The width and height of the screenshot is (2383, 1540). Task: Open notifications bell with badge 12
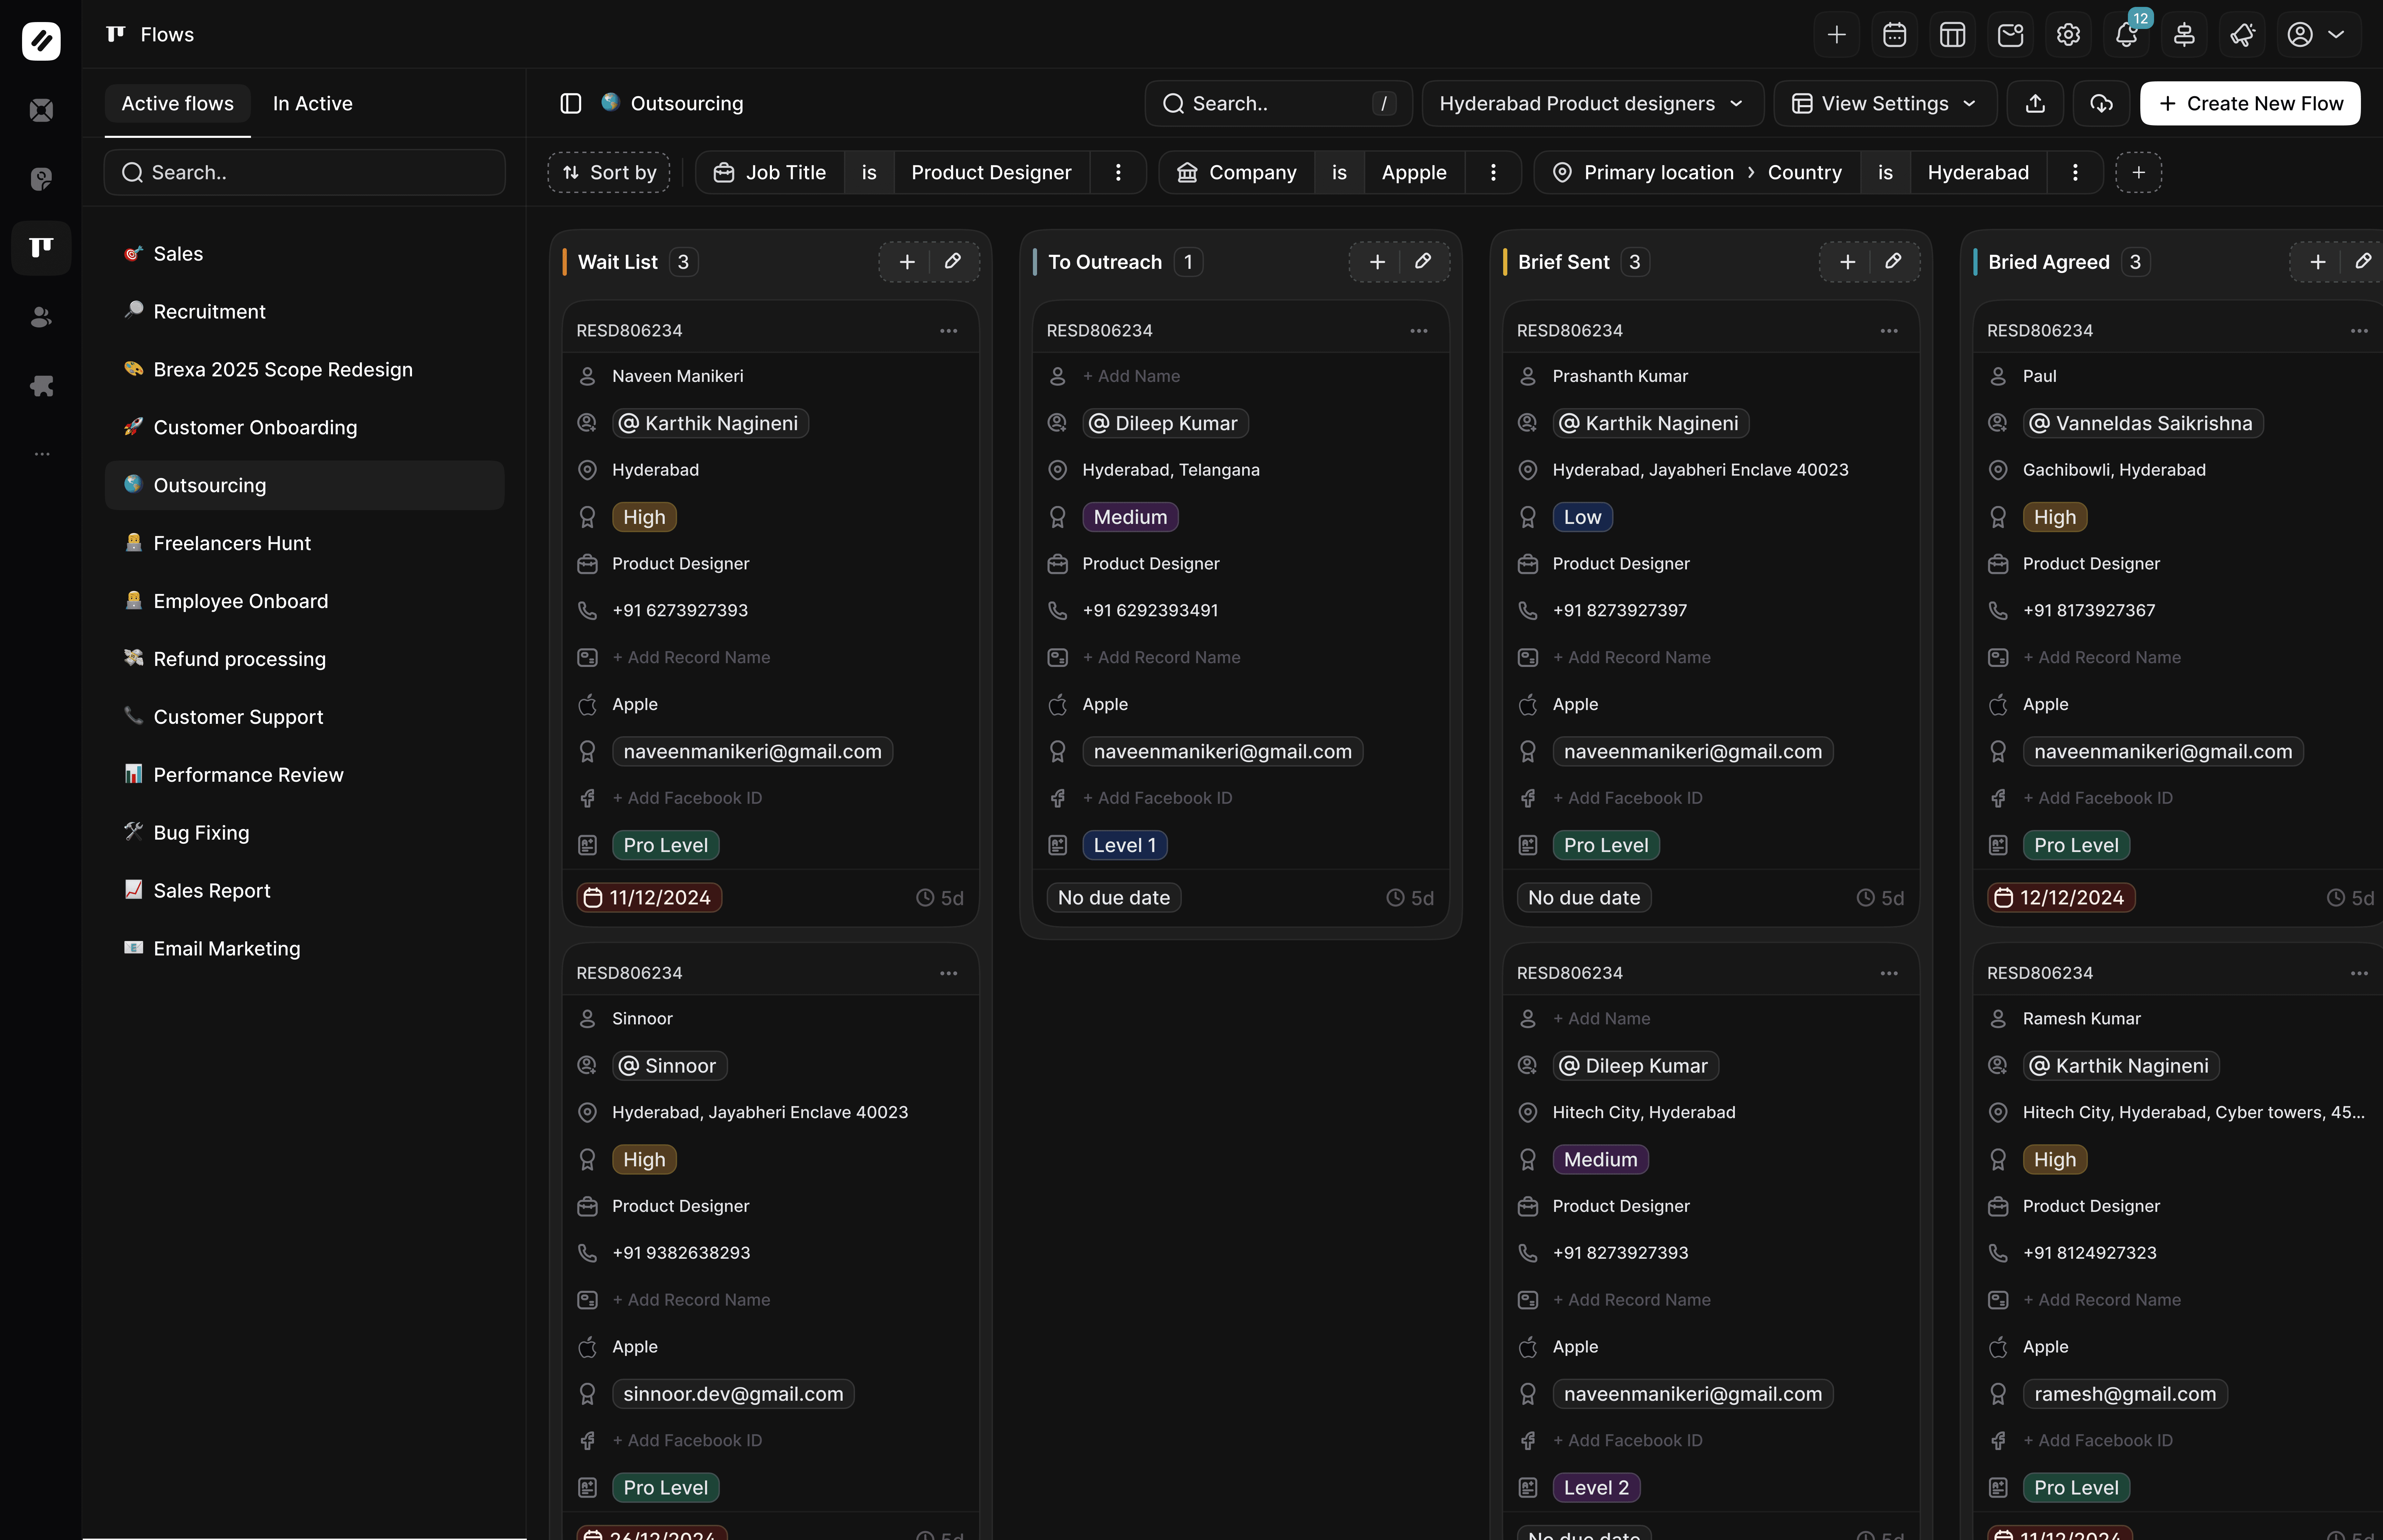tap(2126, 35)
